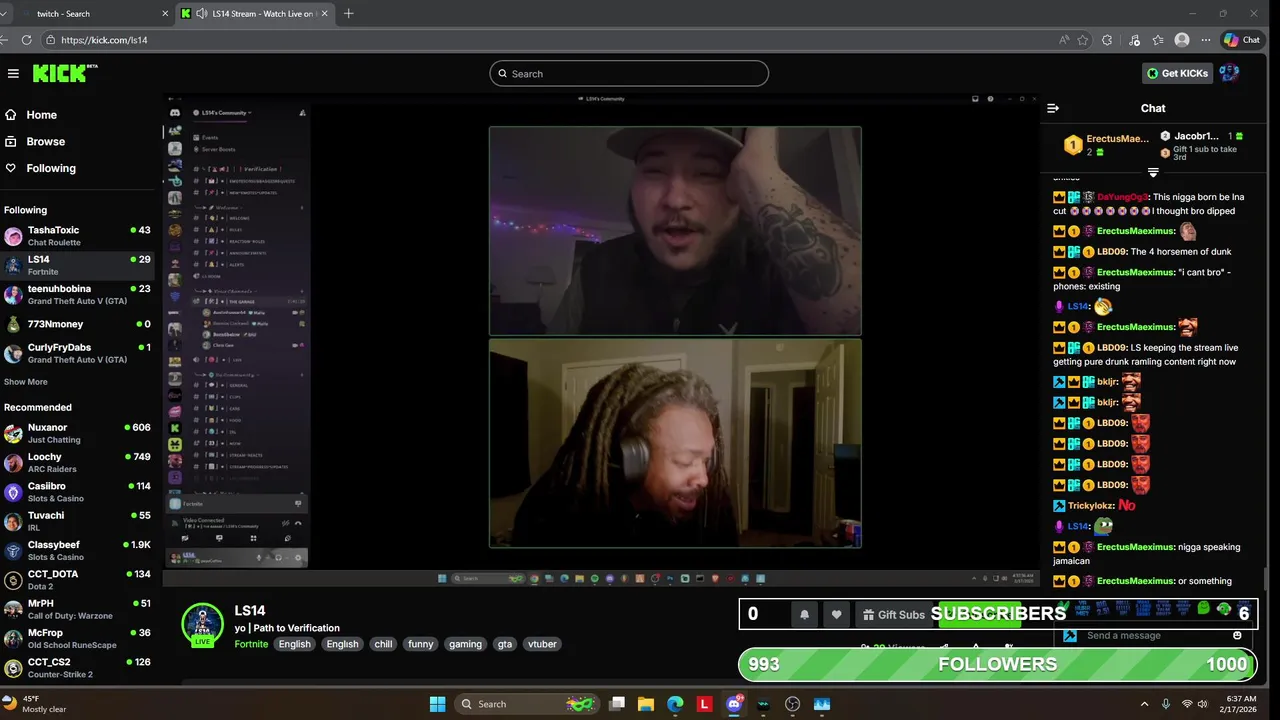Expand the gift leaderboard handle
The height and width of the screenshot is (720, 1280).
[x=1153, y=173]
